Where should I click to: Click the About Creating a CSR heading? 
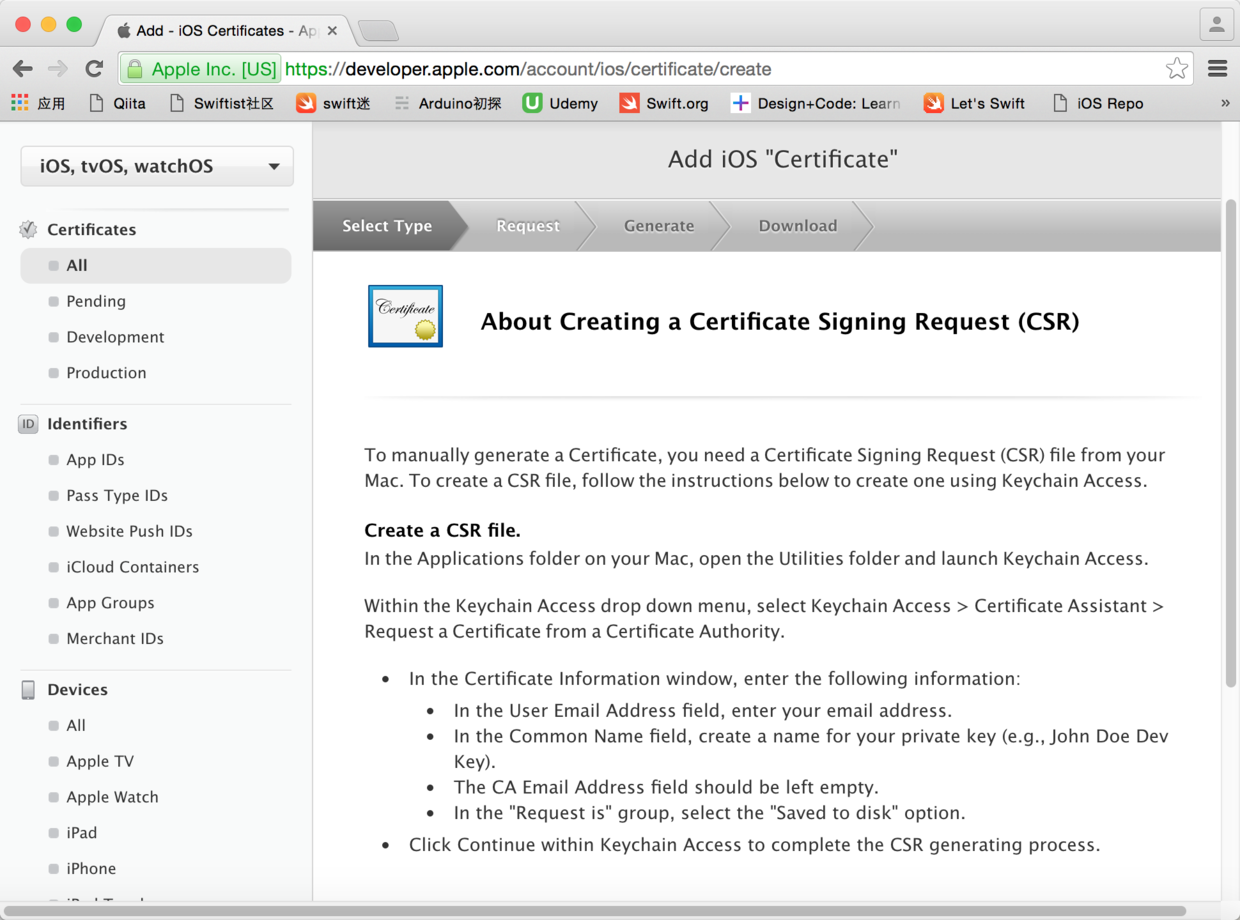pos(780,322)
